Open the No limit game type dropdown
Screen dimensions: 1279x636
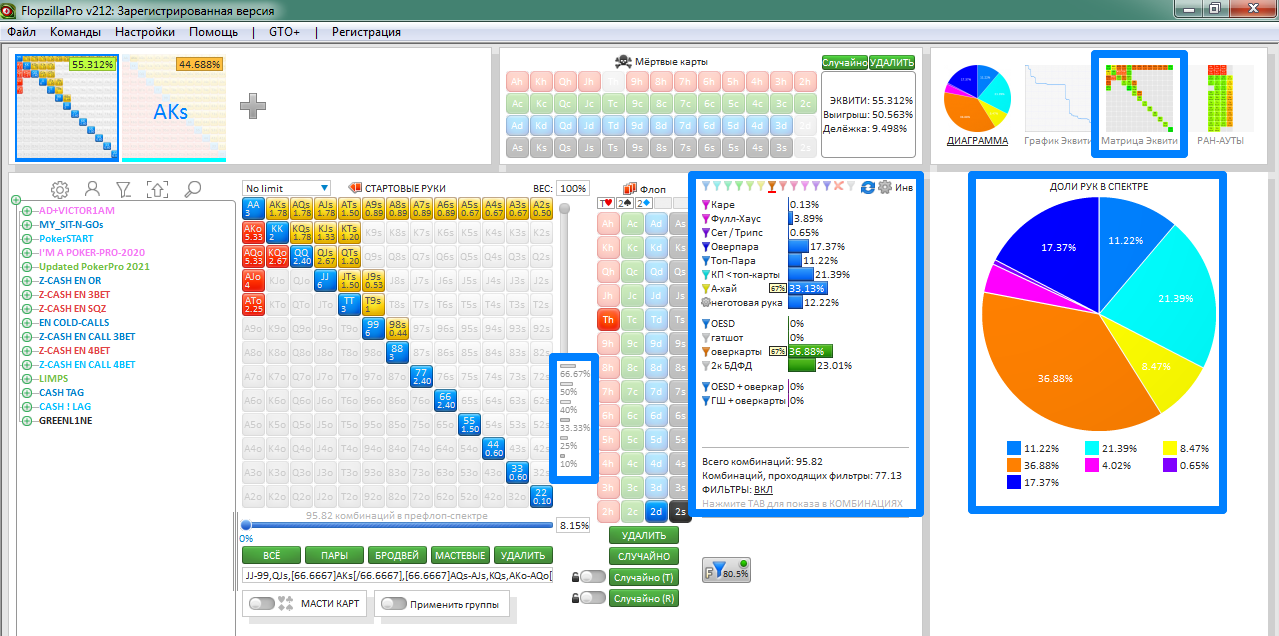(x=286, y=188)
